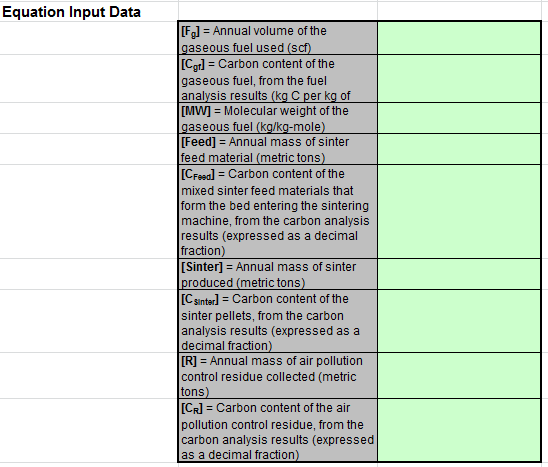This screenshot has width=548, height=467.
Task: Select the CSinter pellets carbon content input cell
Action: [459, 321]
